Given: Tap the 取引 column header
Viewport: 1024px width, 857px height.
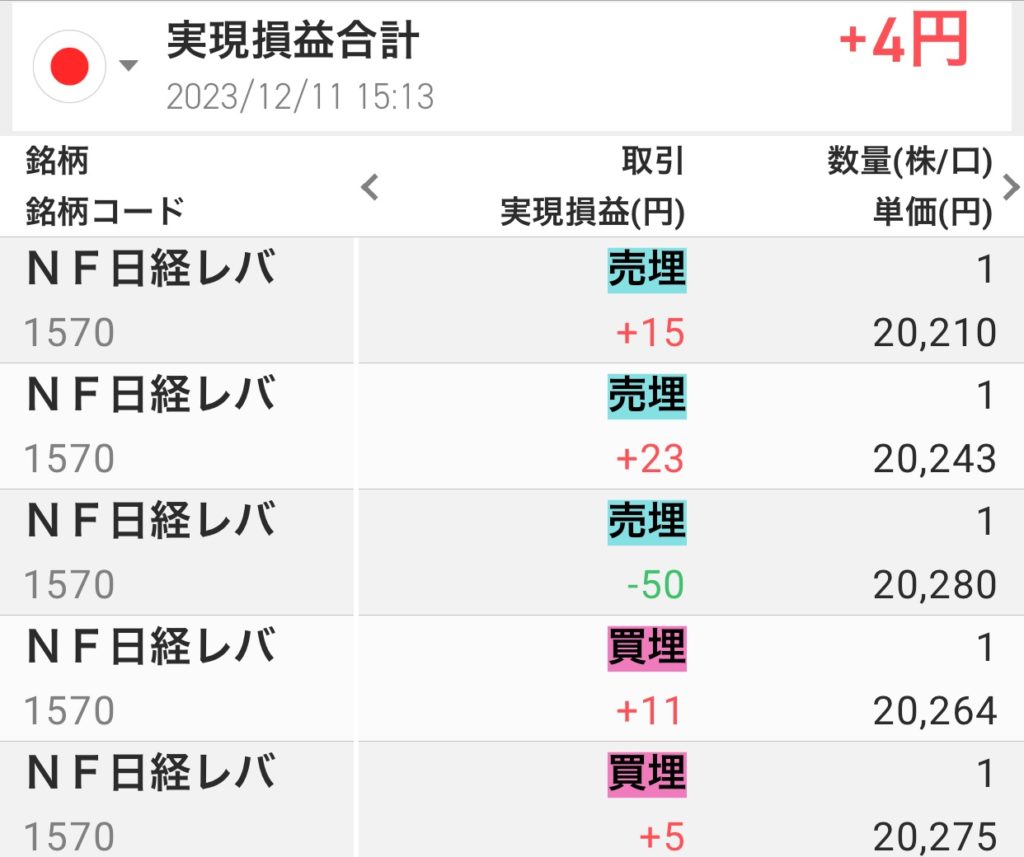Looking at the screenshot, I should point(652,161).
